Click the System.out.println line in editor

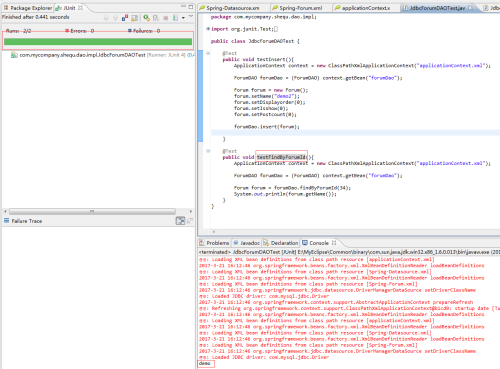tap(285, 194)
